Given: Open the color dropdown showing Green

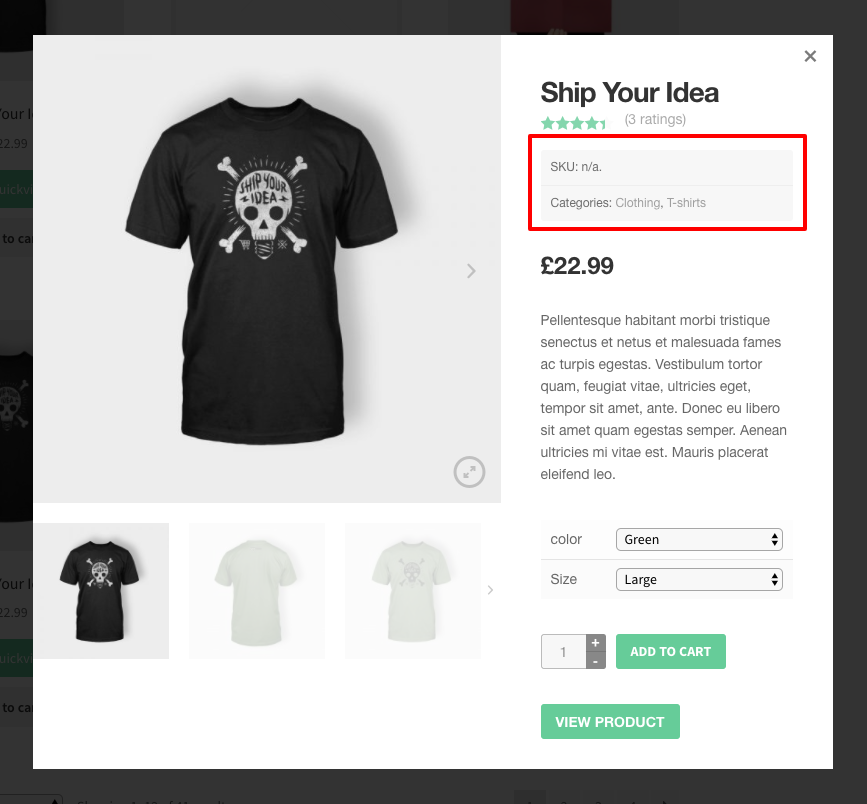Looking at the screenshot, I should pyautogui.click(x=698, y=539).
